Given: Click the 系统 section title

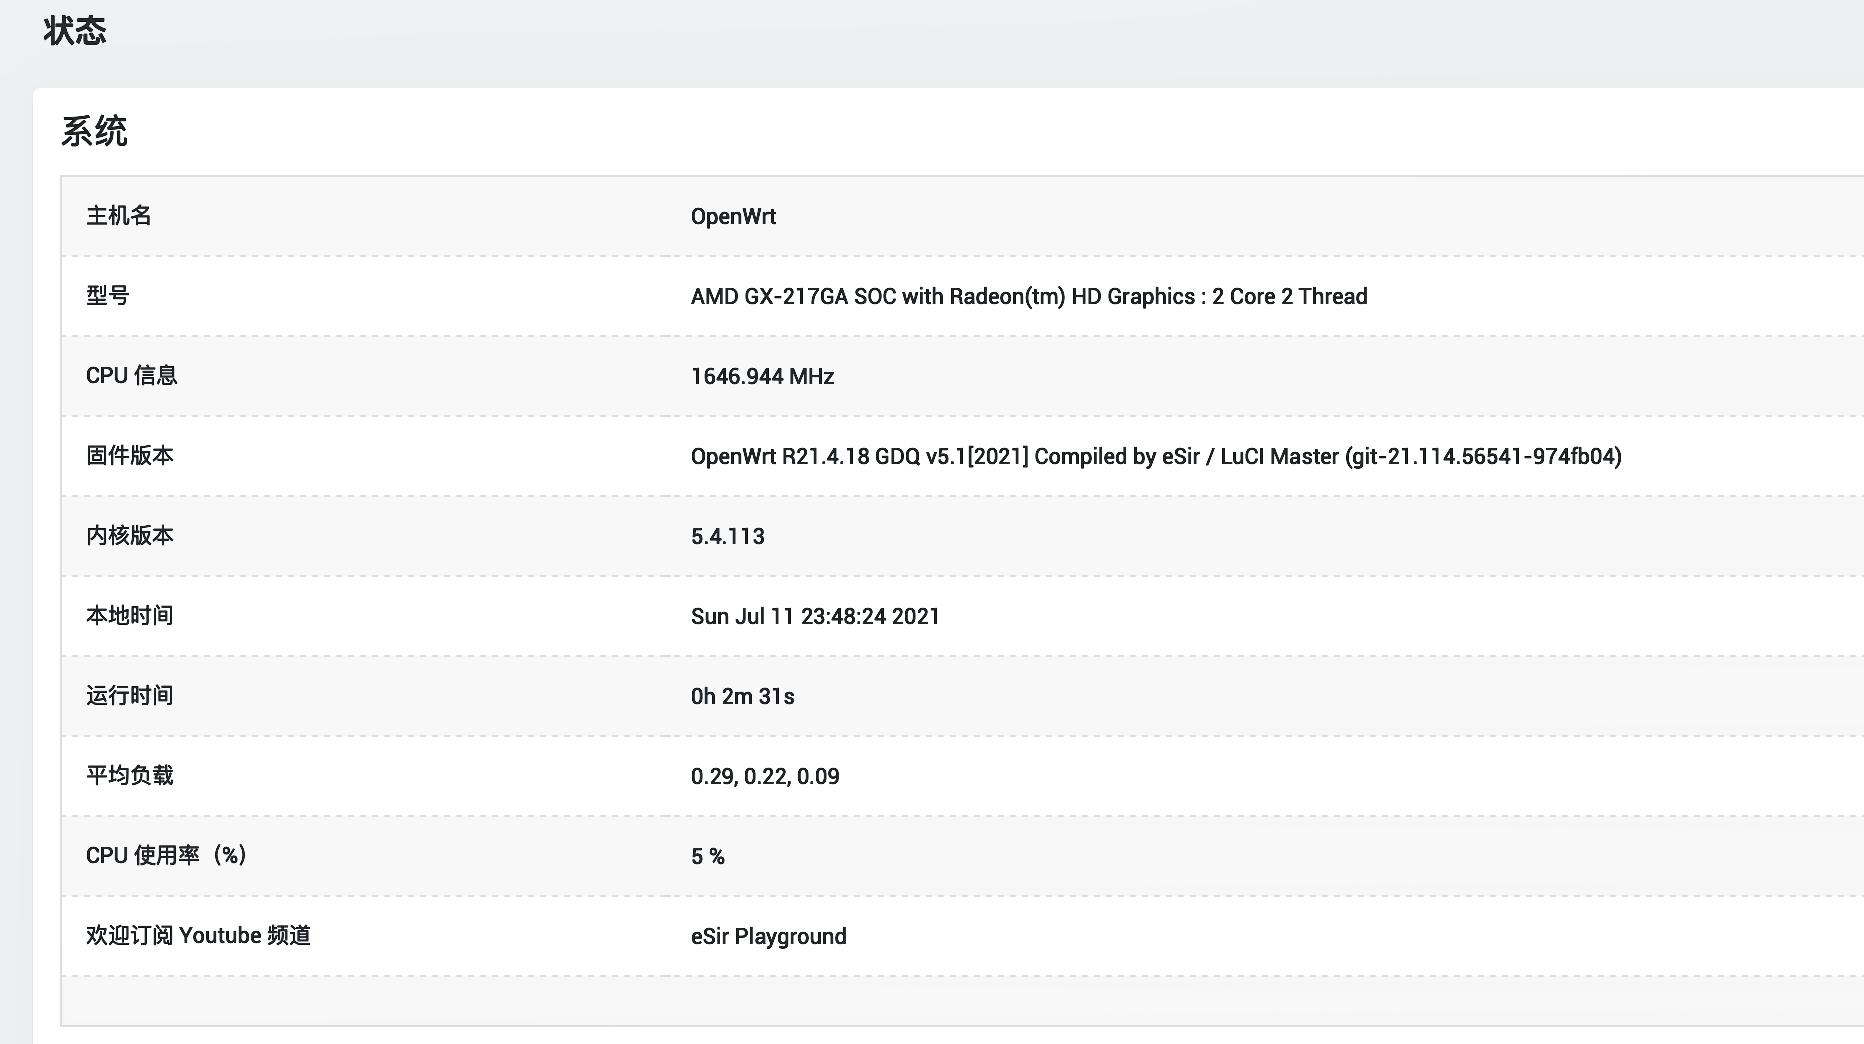Looking at the screenshot, I should pos(94,132).
